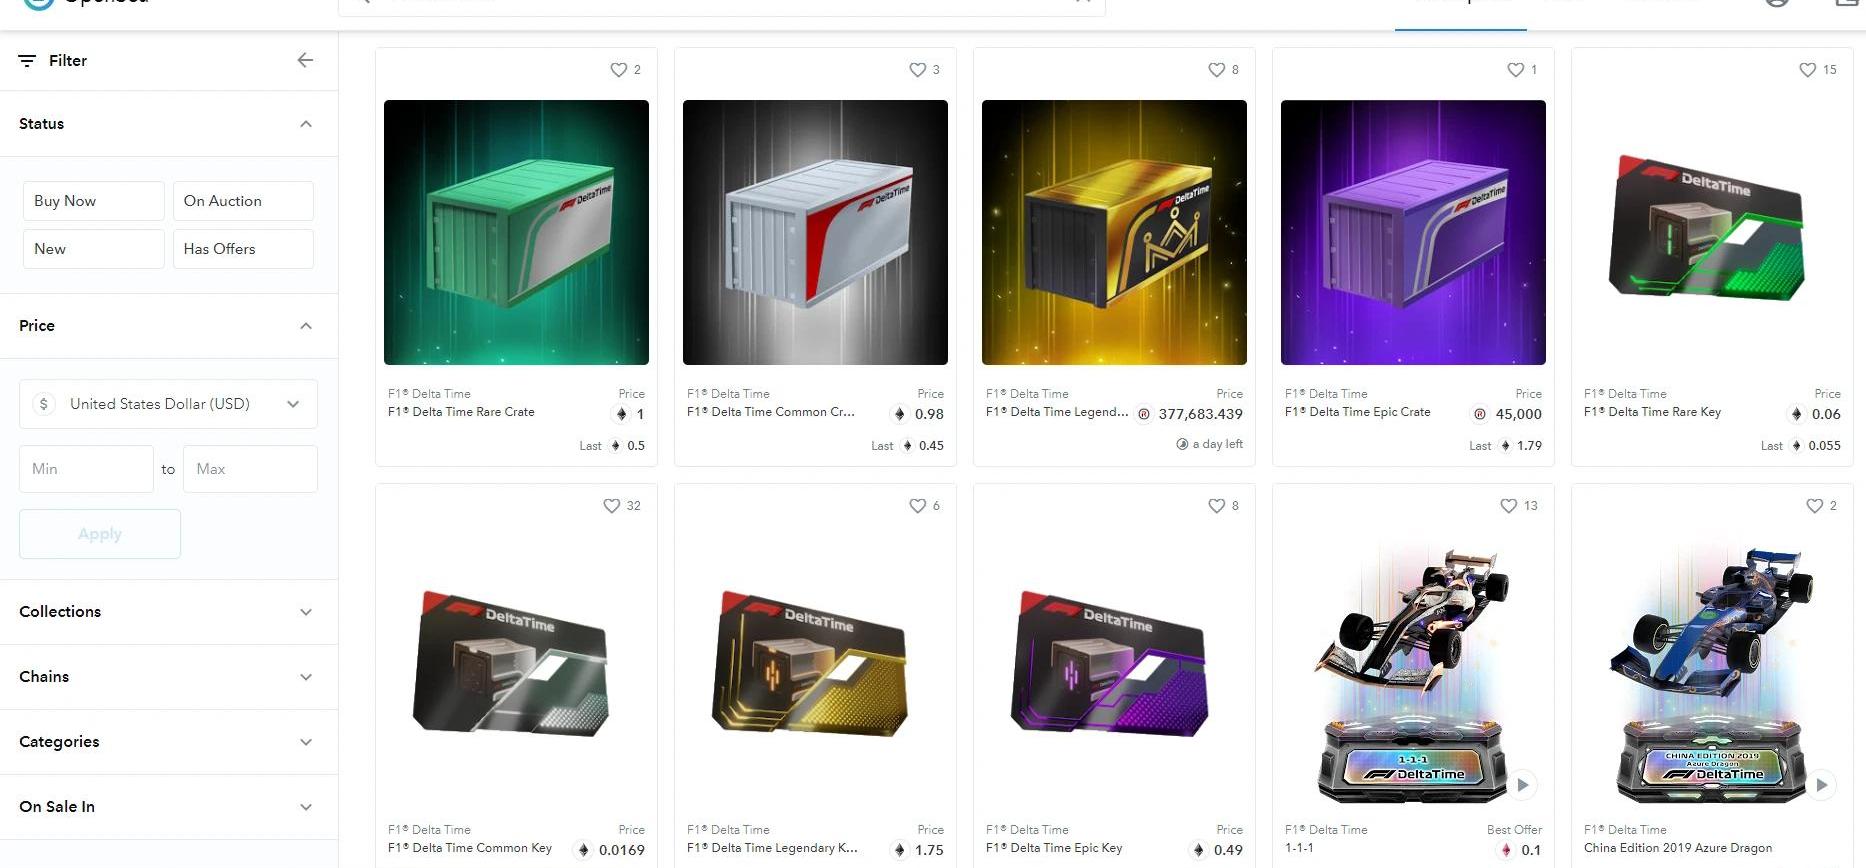Expand the Chains filter section

pyautogui.click(x=169, y=677)
